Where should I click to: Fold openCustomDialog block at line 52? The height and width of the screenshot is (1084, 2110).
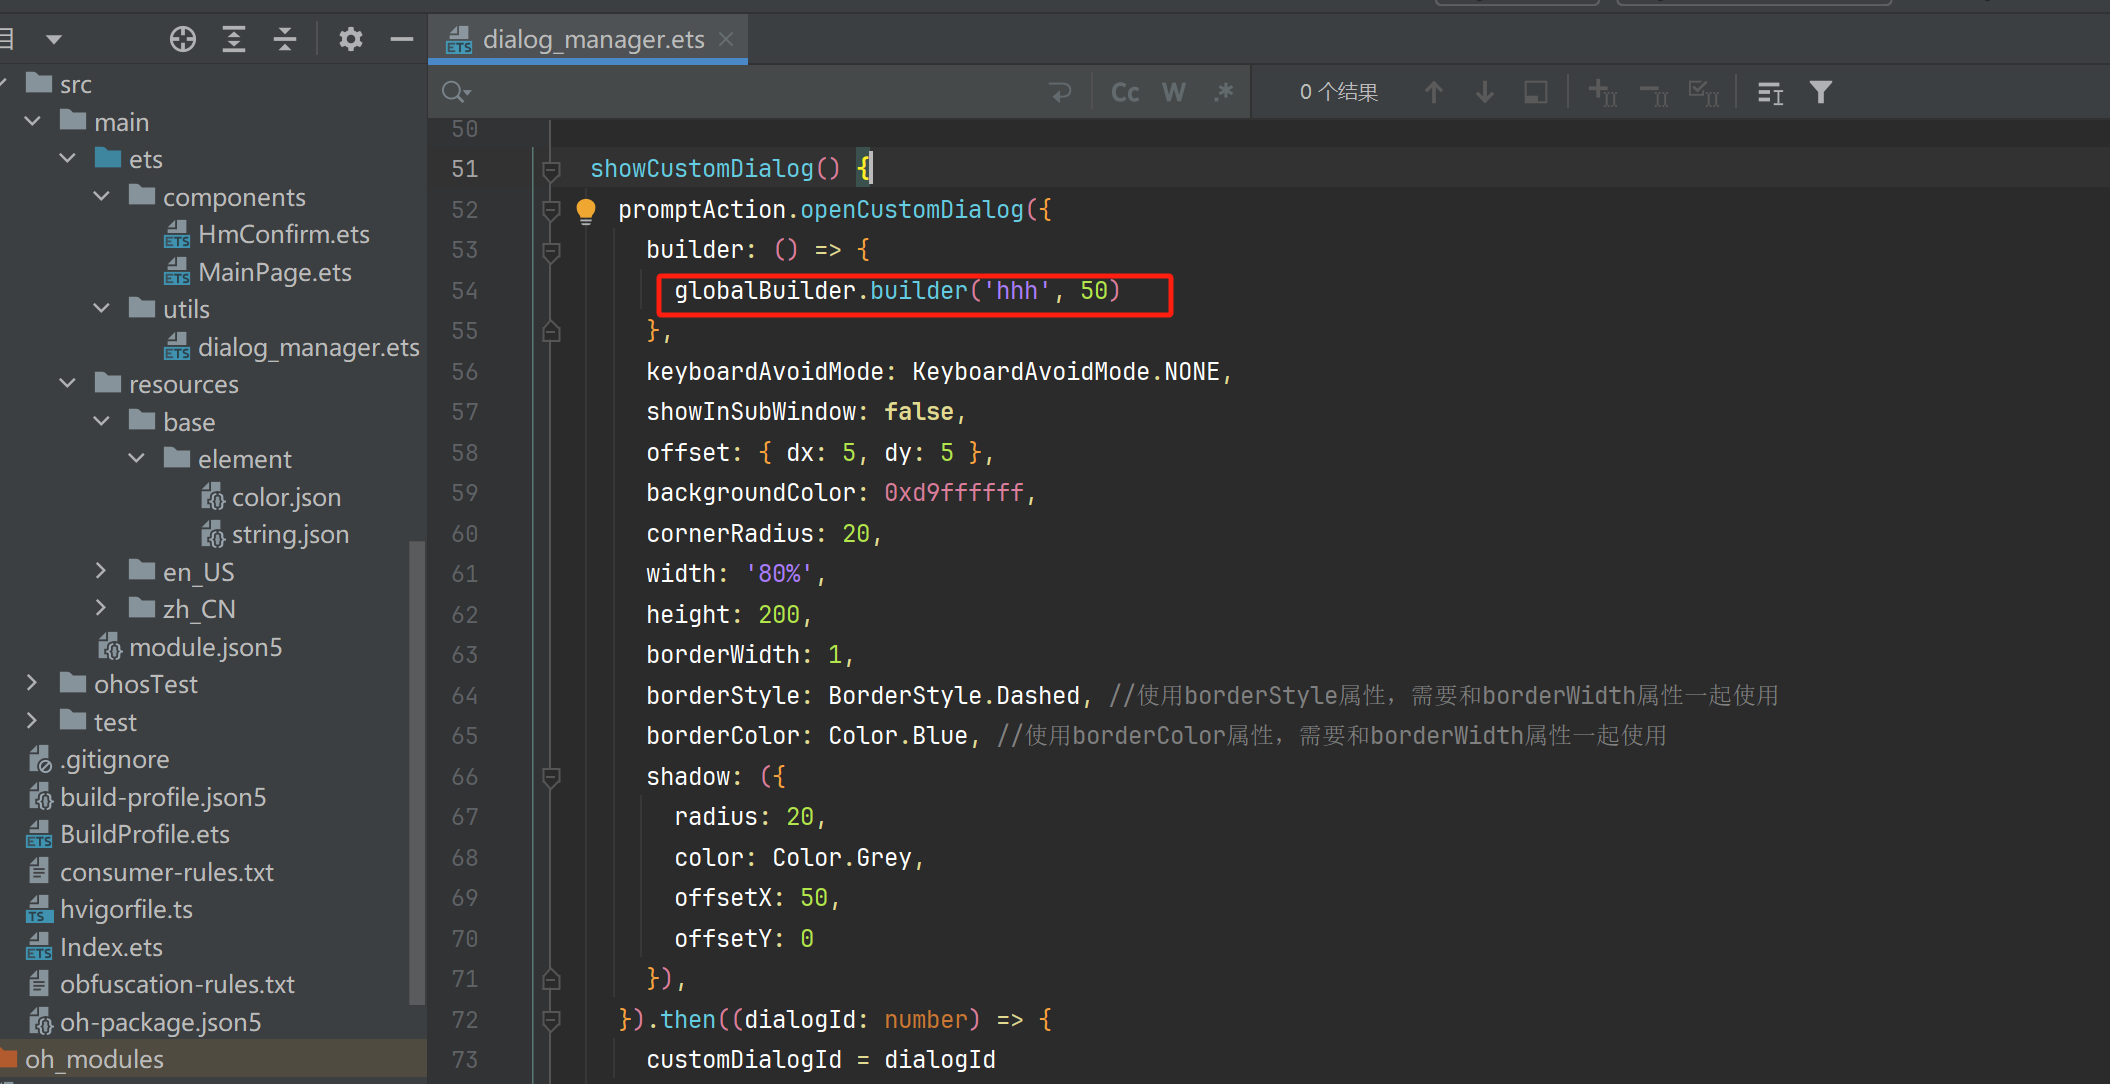[551, 210]
